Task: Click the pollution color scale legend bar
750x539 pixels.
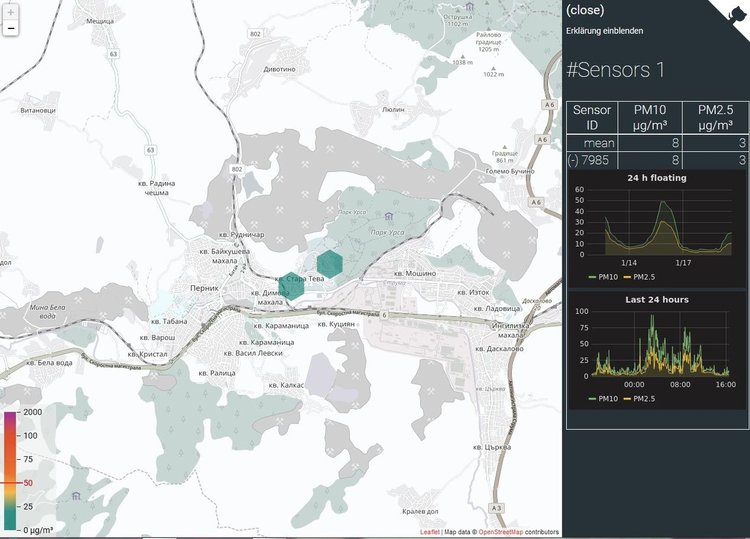Action: (9, 470)
